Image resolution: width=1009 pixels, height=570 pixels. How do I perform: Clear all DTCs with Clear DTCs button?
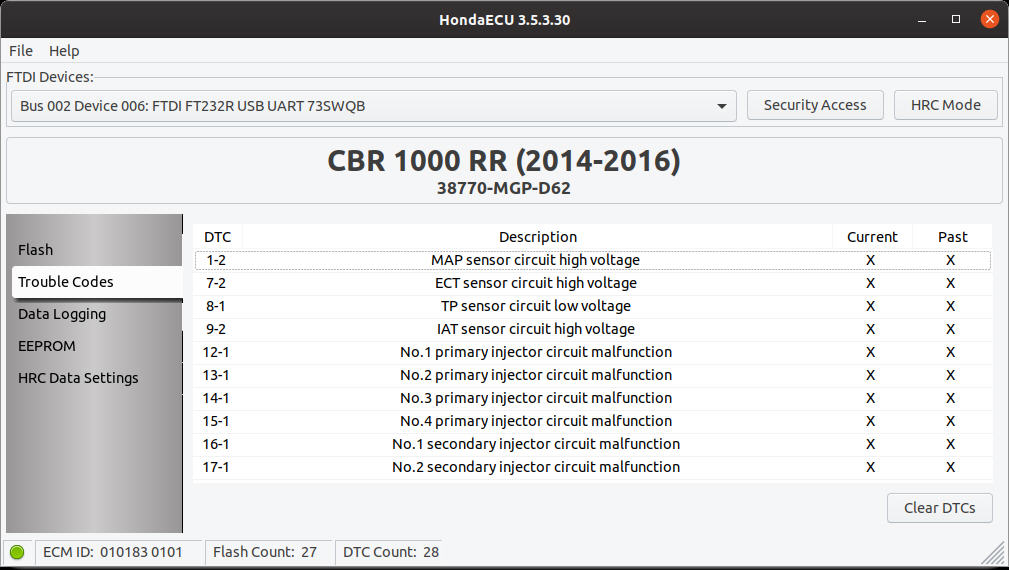(x=940, y=508)
